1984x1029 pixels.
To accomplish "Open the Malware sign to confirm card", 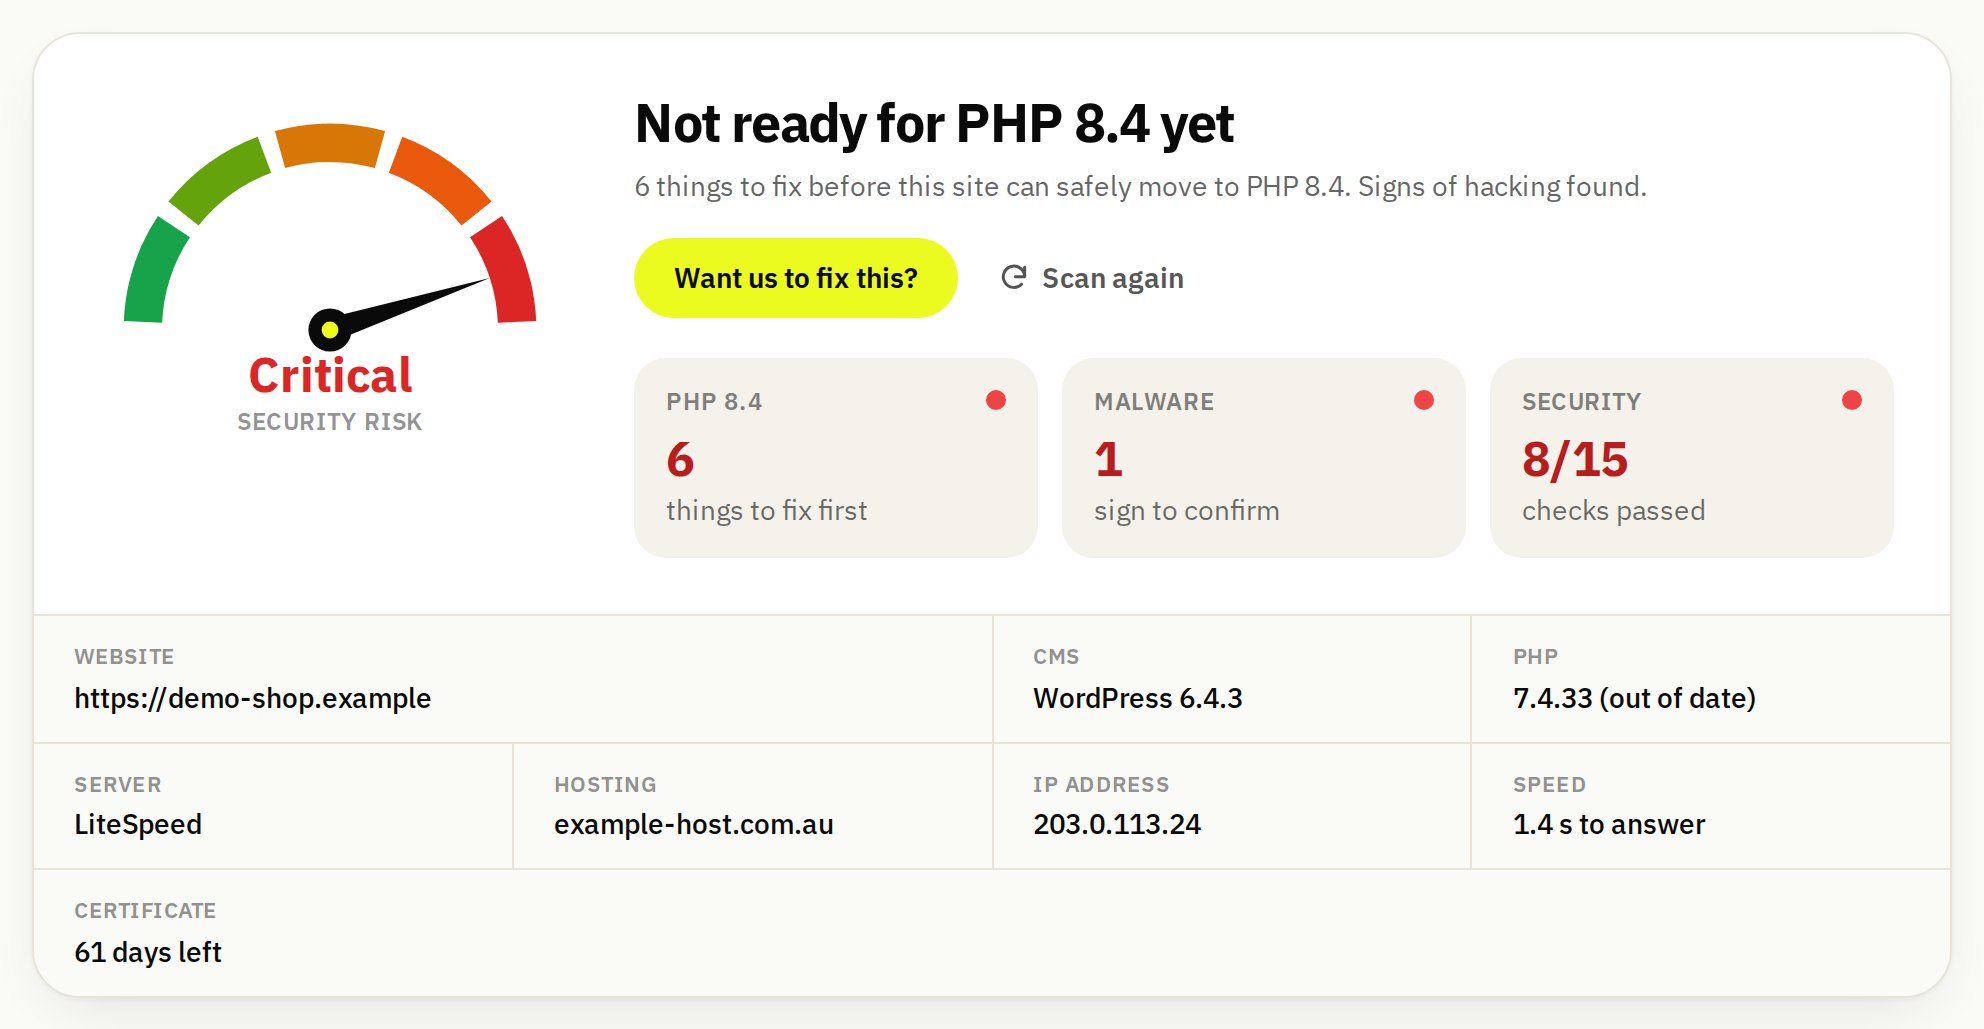I will coord(1264,458).
